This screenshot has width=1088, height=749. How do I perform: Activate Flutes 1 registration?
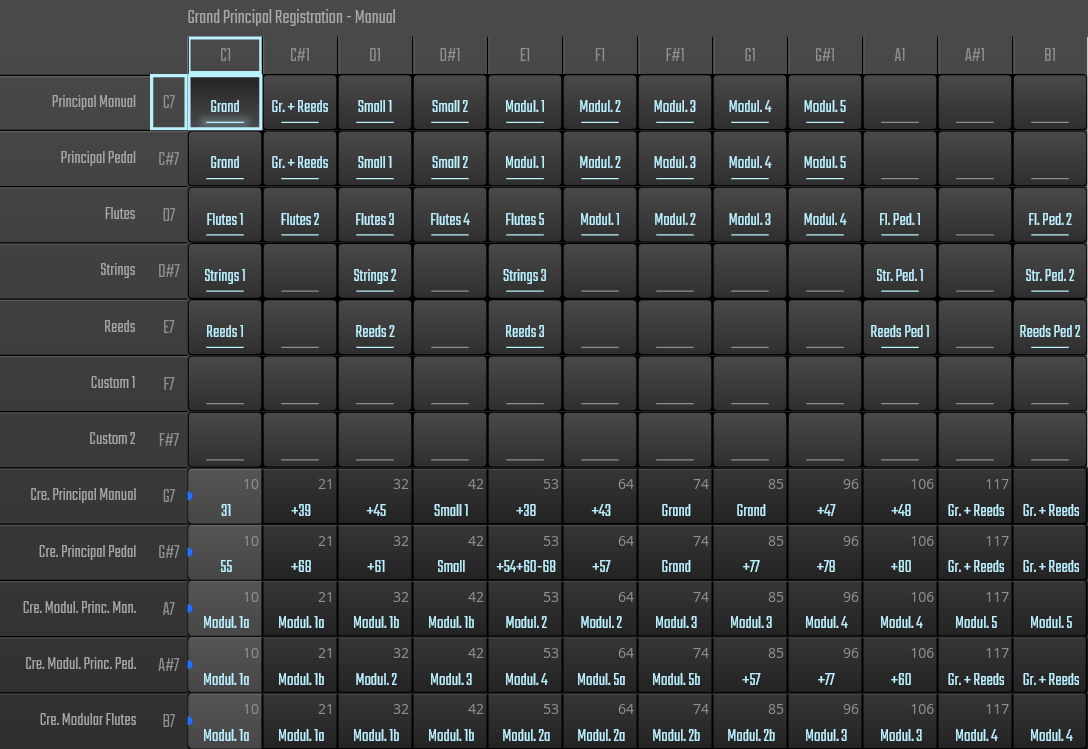point(225,215)
